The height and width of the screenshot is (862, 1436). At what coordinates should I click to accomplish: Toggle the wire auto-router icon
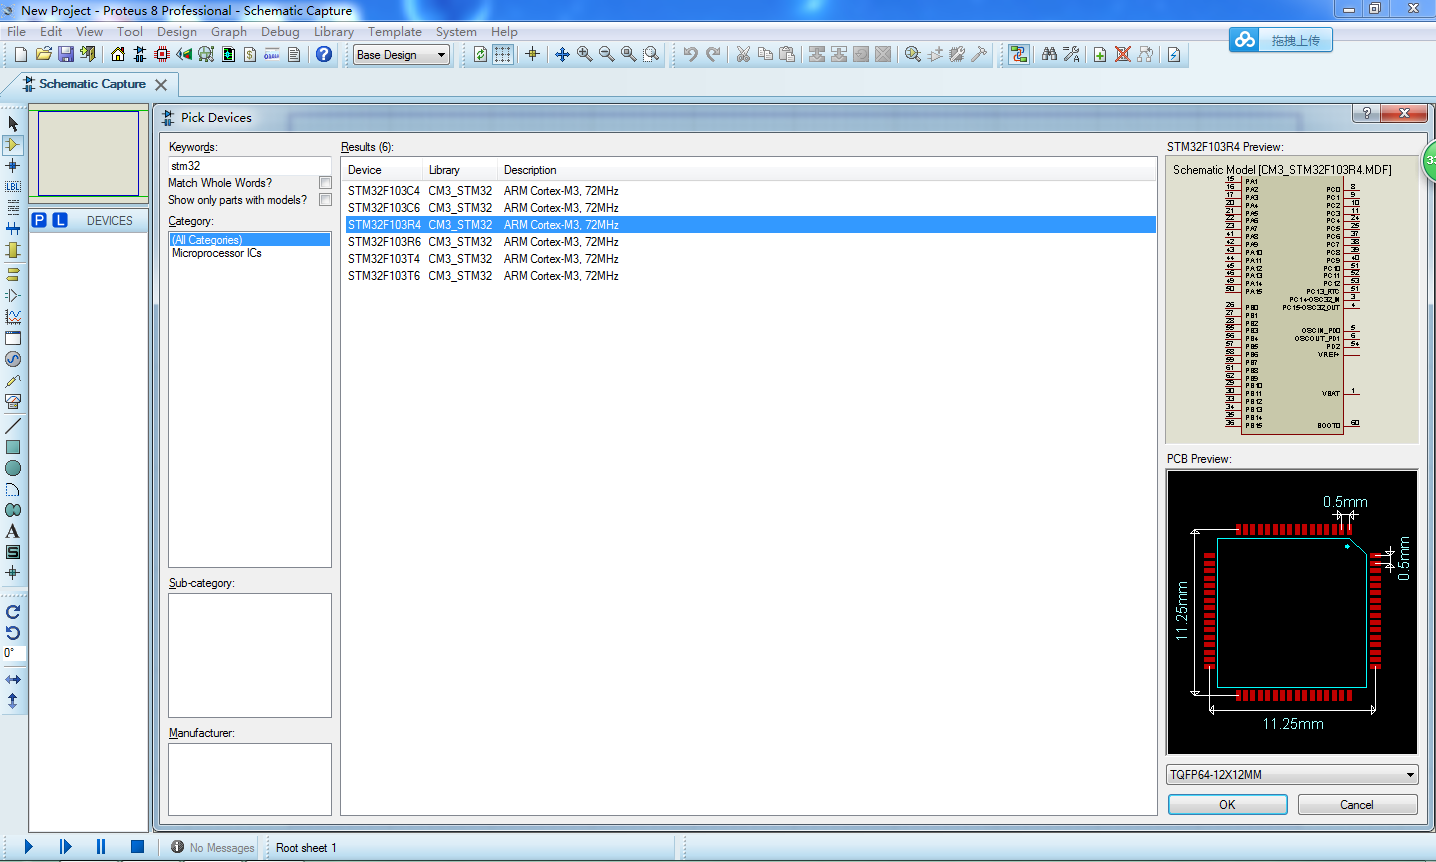click(1018, 54)
